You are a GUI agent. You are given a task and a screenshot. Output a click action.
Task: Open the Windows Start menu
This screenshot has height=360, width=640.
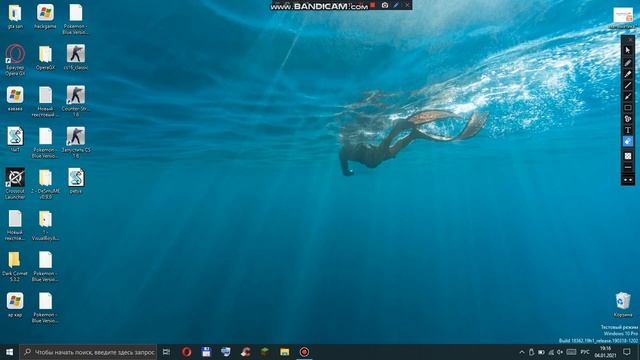tap(9, 352)
